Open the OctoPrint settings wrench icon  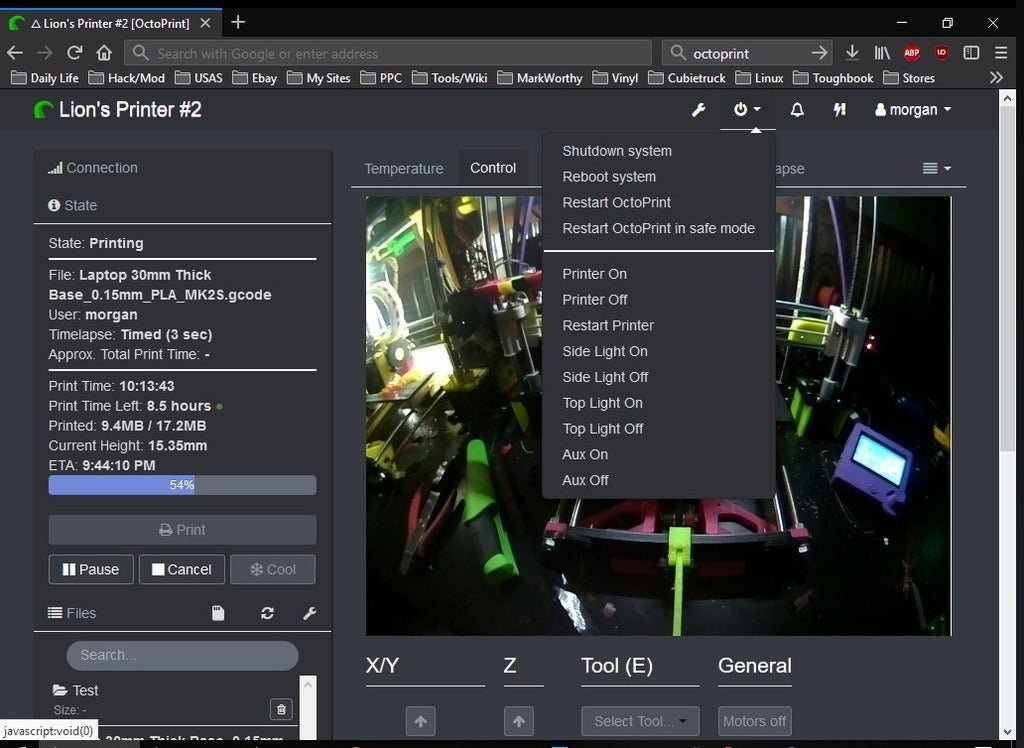698,110
